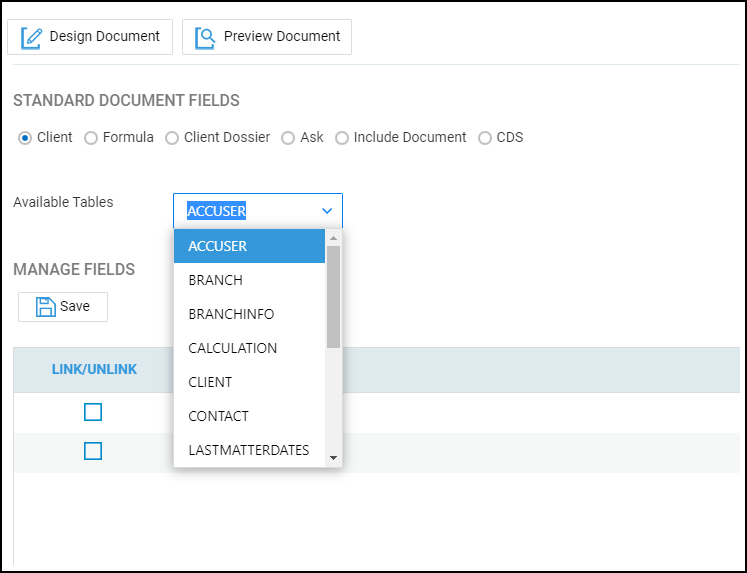Select CONTACT from the tables list

pos(219,416)
